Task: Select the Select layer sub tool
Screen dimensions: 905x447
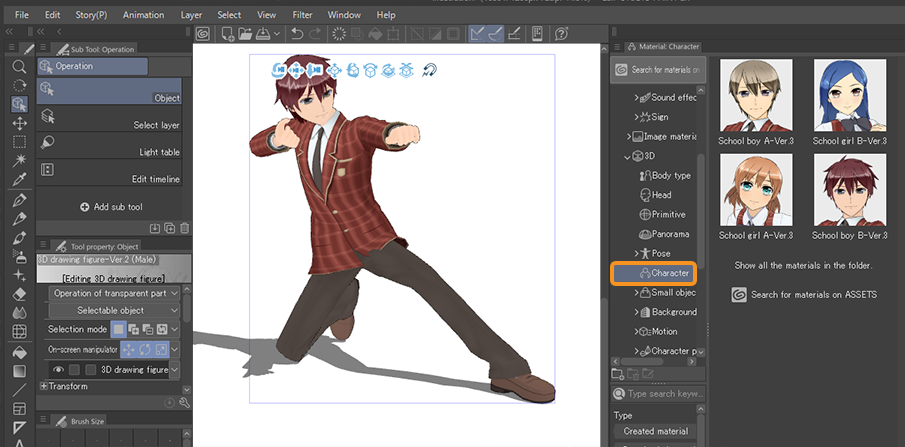Action: [110, 118]
